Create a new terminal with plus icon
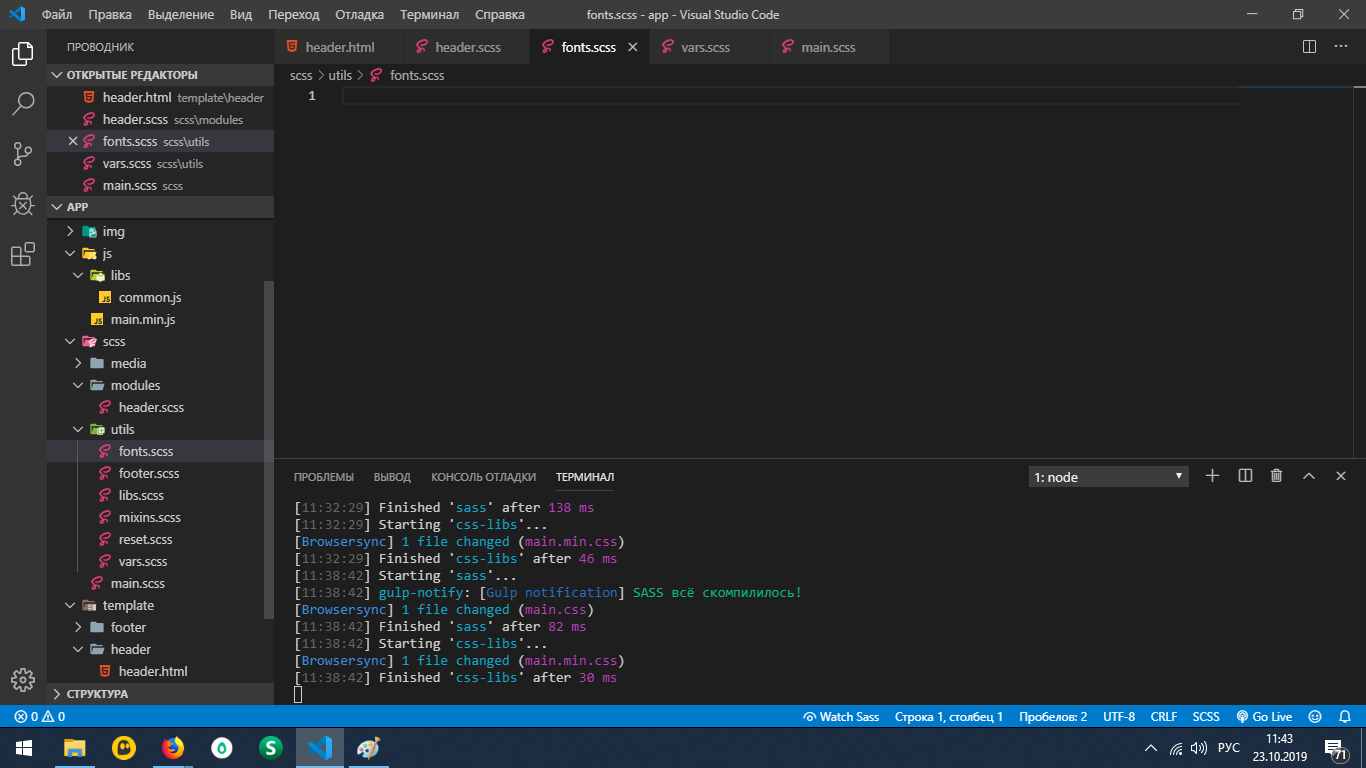1366x768 pixels. (1212, 476)
